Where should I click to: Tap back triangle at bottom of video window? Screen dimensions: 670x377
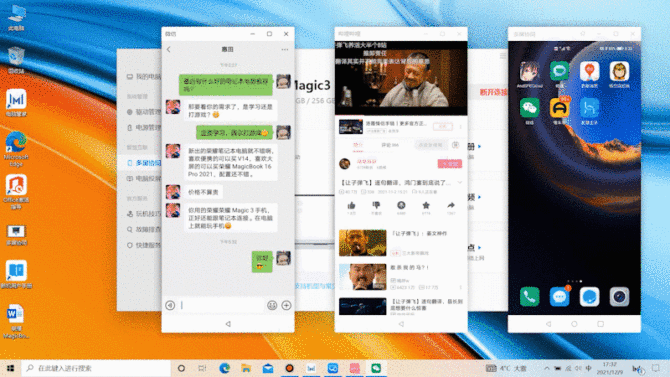pos(401,324)
